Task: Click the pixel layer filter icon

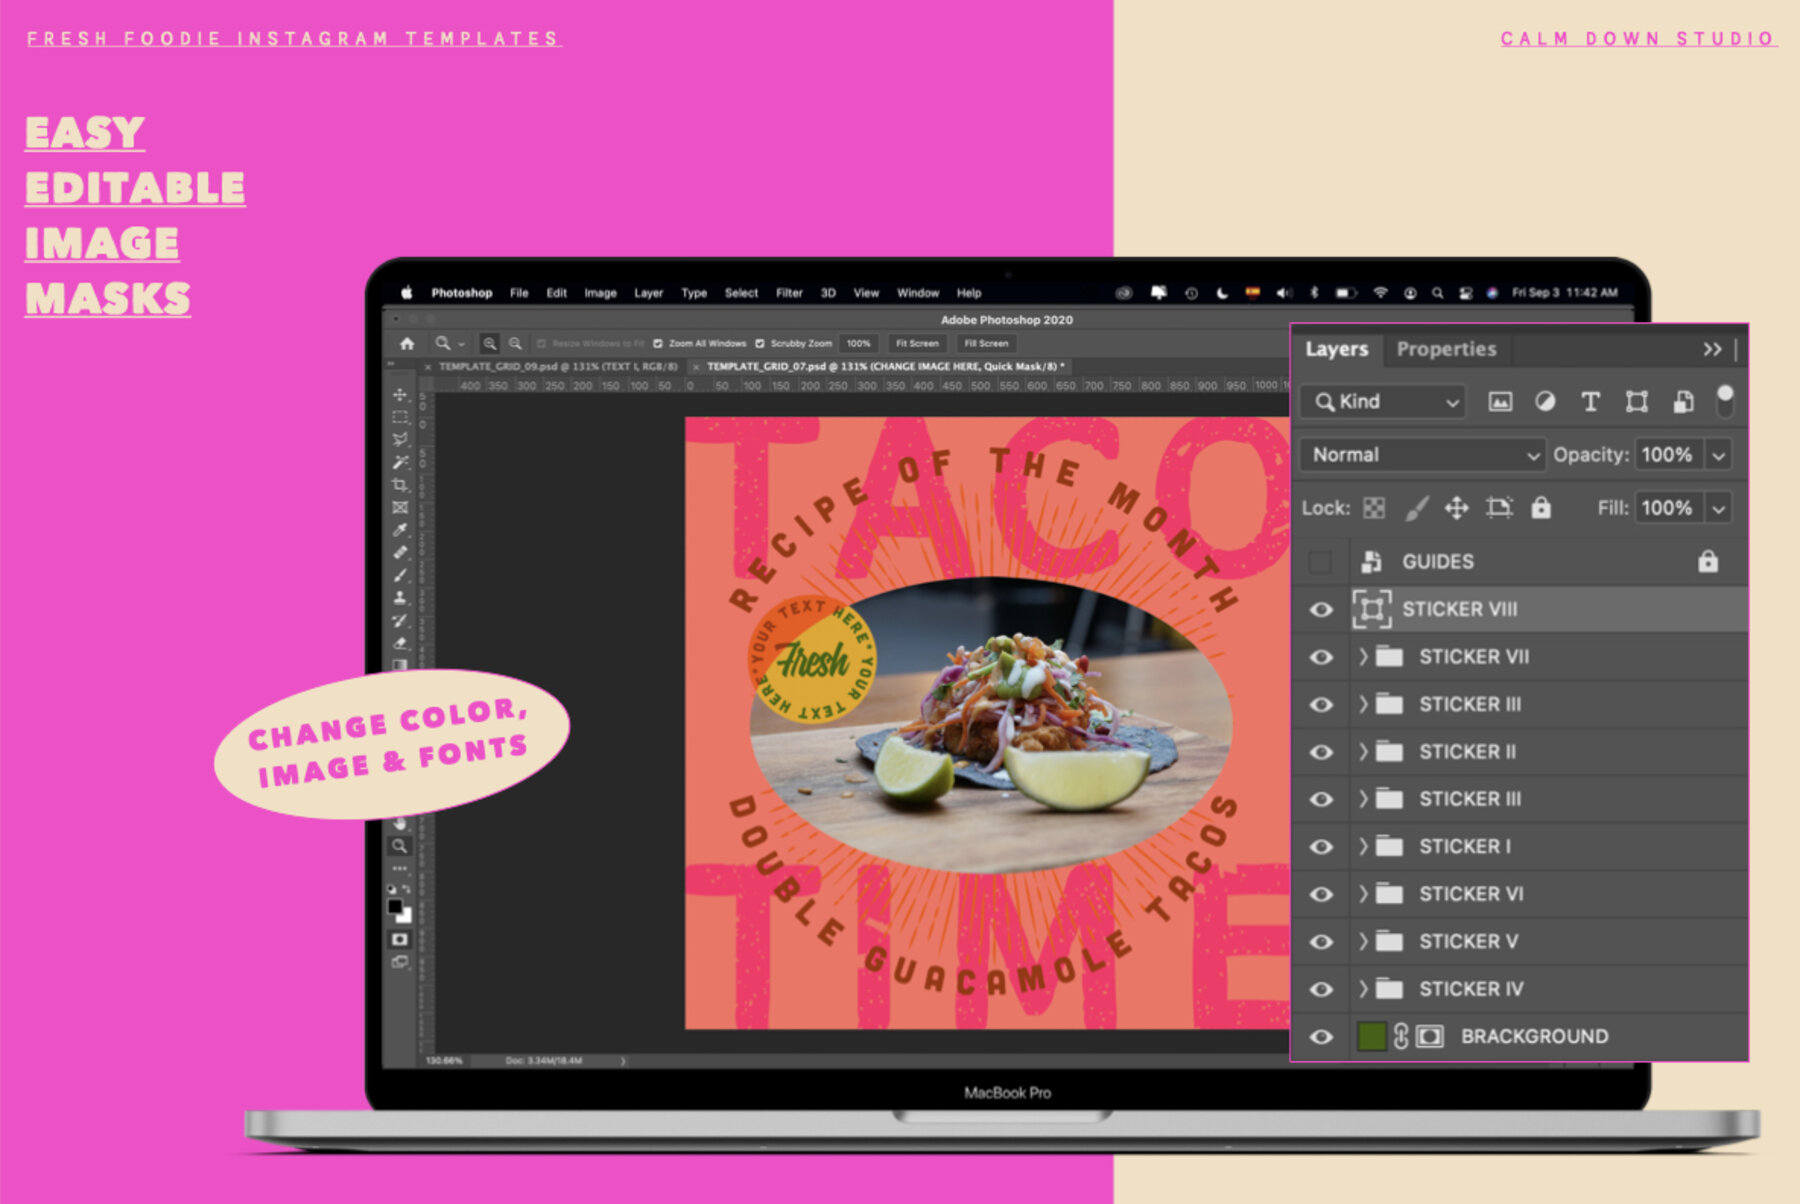Action: pyautogui.click(x=1499, y=402)
